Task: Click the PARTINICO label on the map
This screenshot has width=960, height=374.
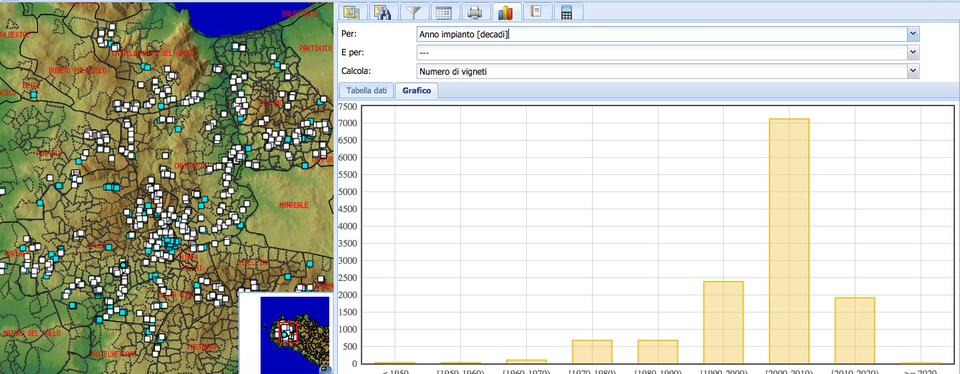Action: [x=315, y=48]
